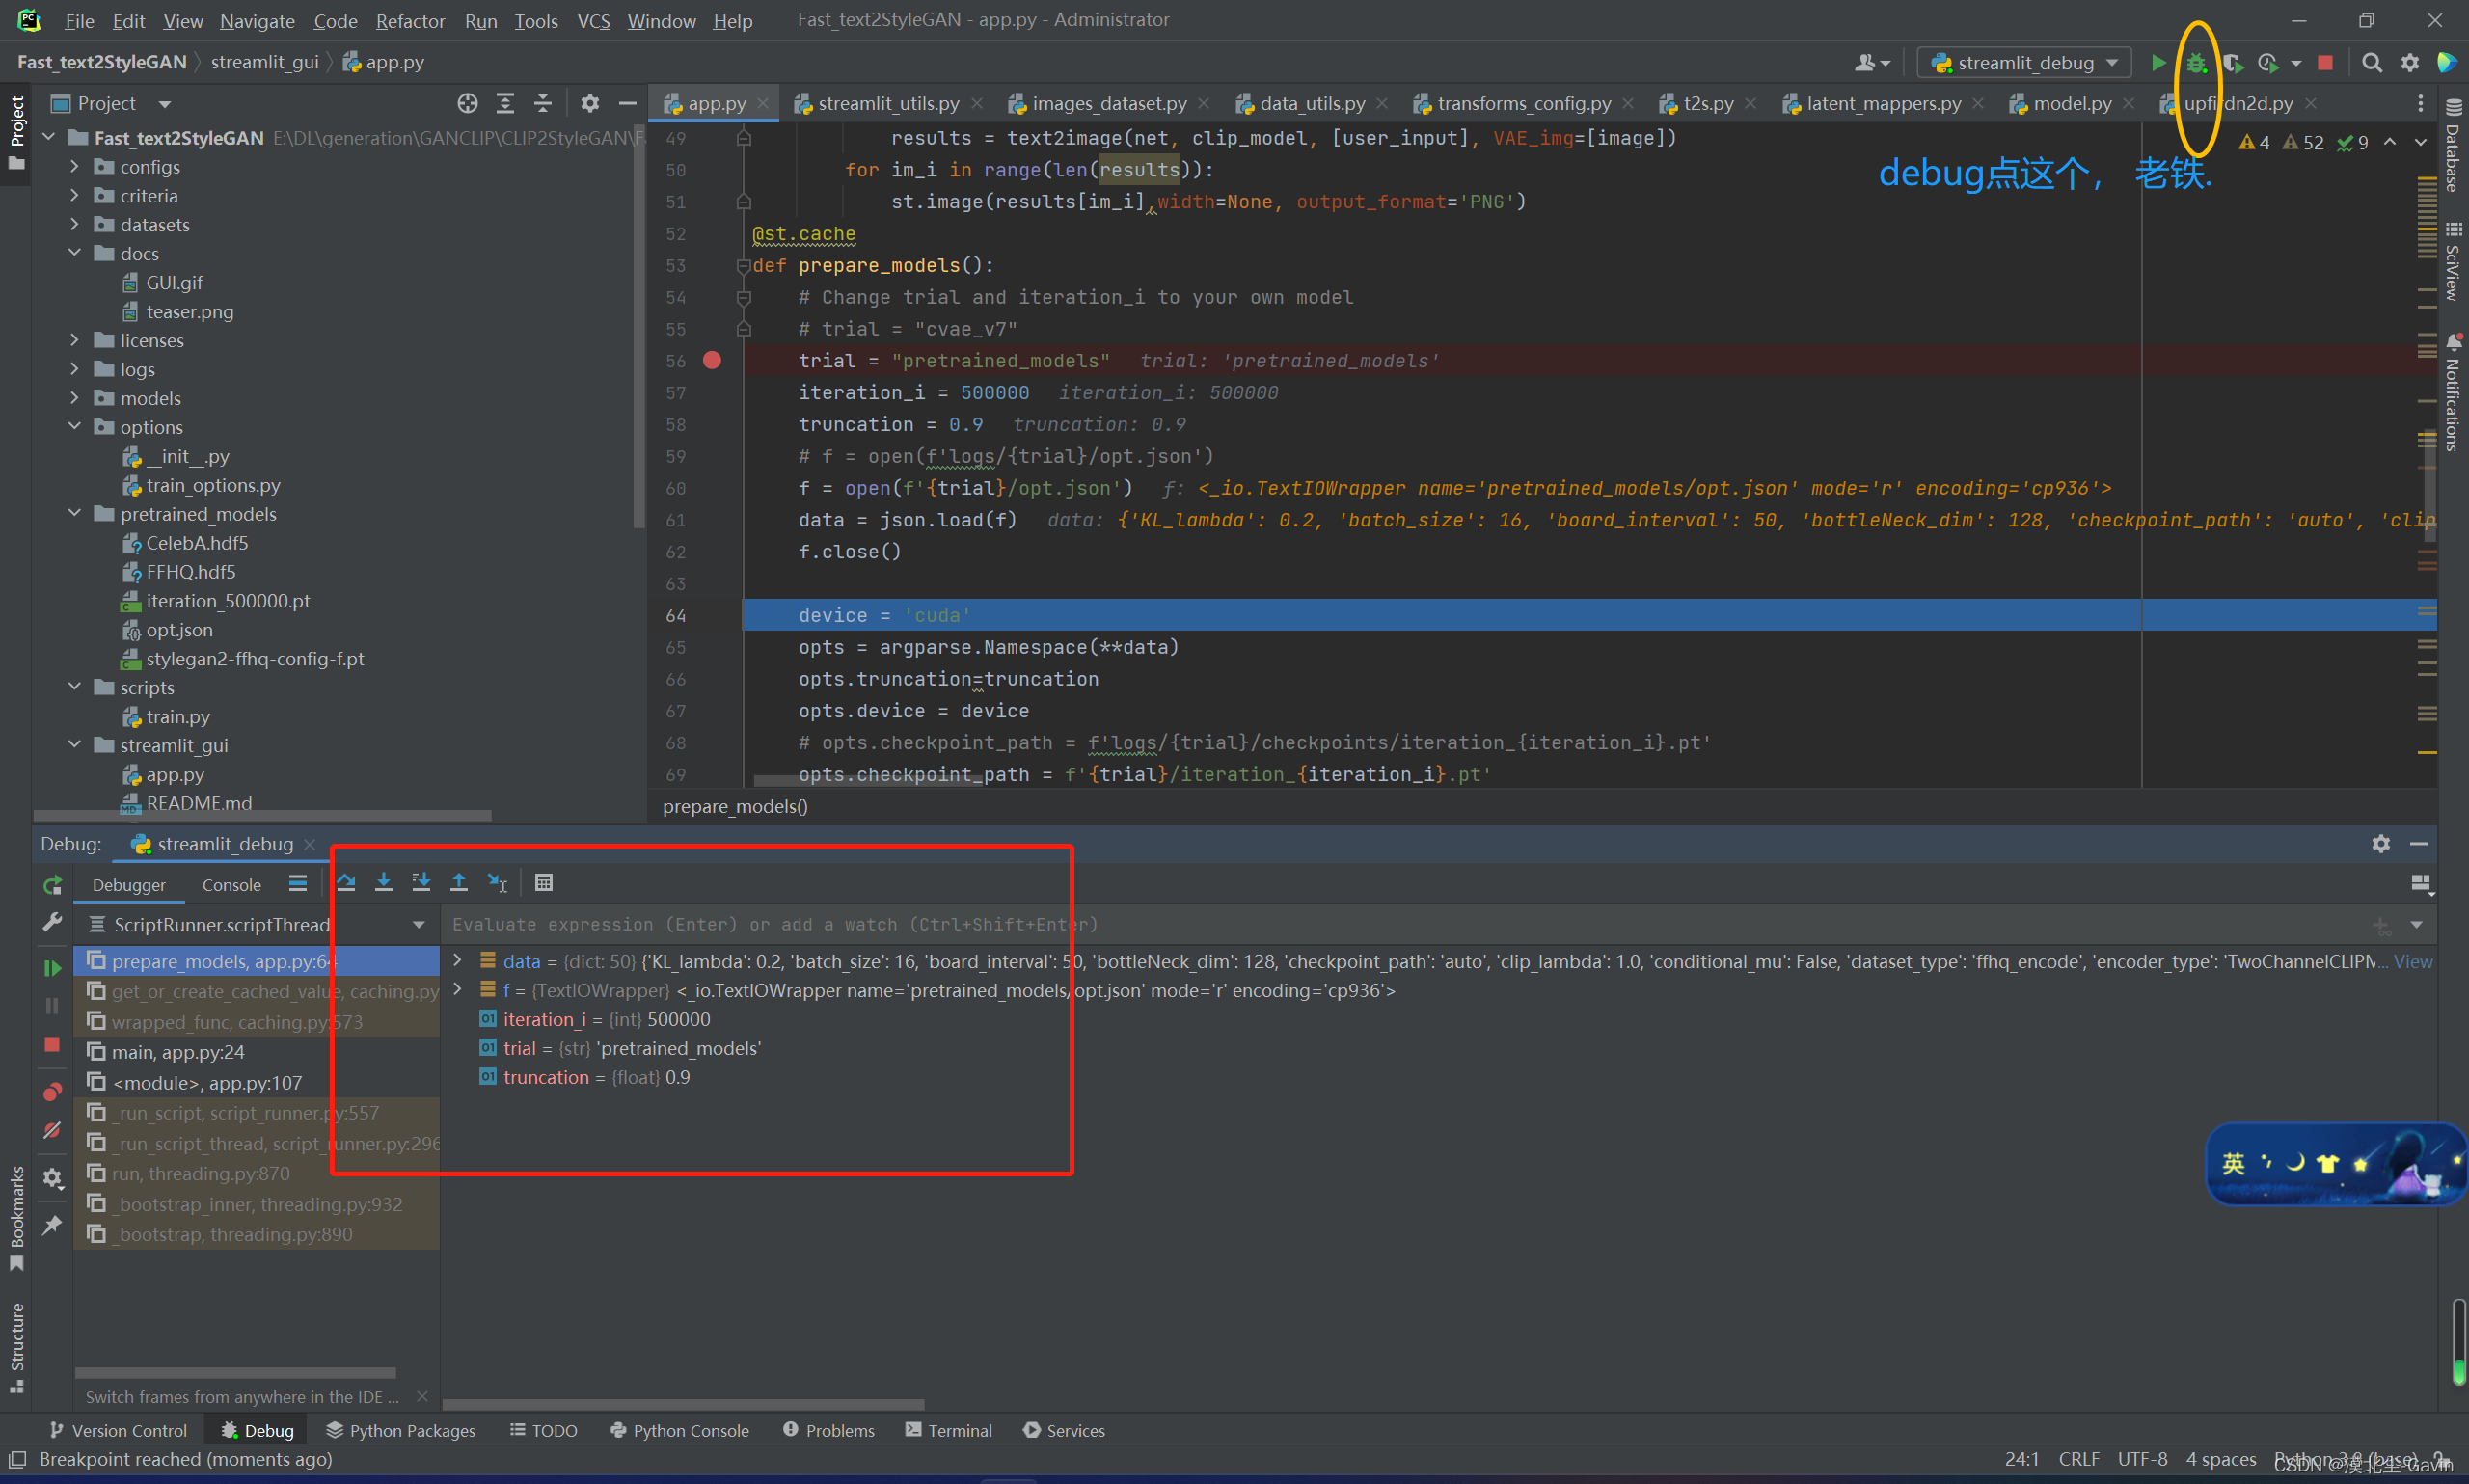
Task: Toggle the breakpoint on line 56
Action: 712,361
